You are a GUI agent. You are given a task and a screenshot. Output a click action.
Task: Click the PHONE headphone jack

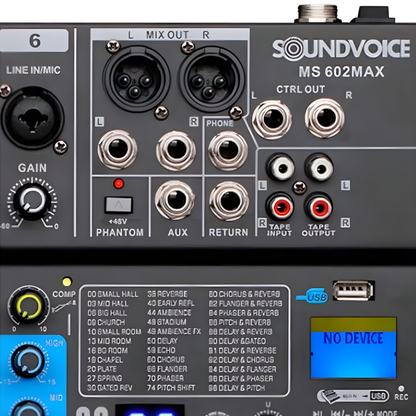tap(228, 150)
